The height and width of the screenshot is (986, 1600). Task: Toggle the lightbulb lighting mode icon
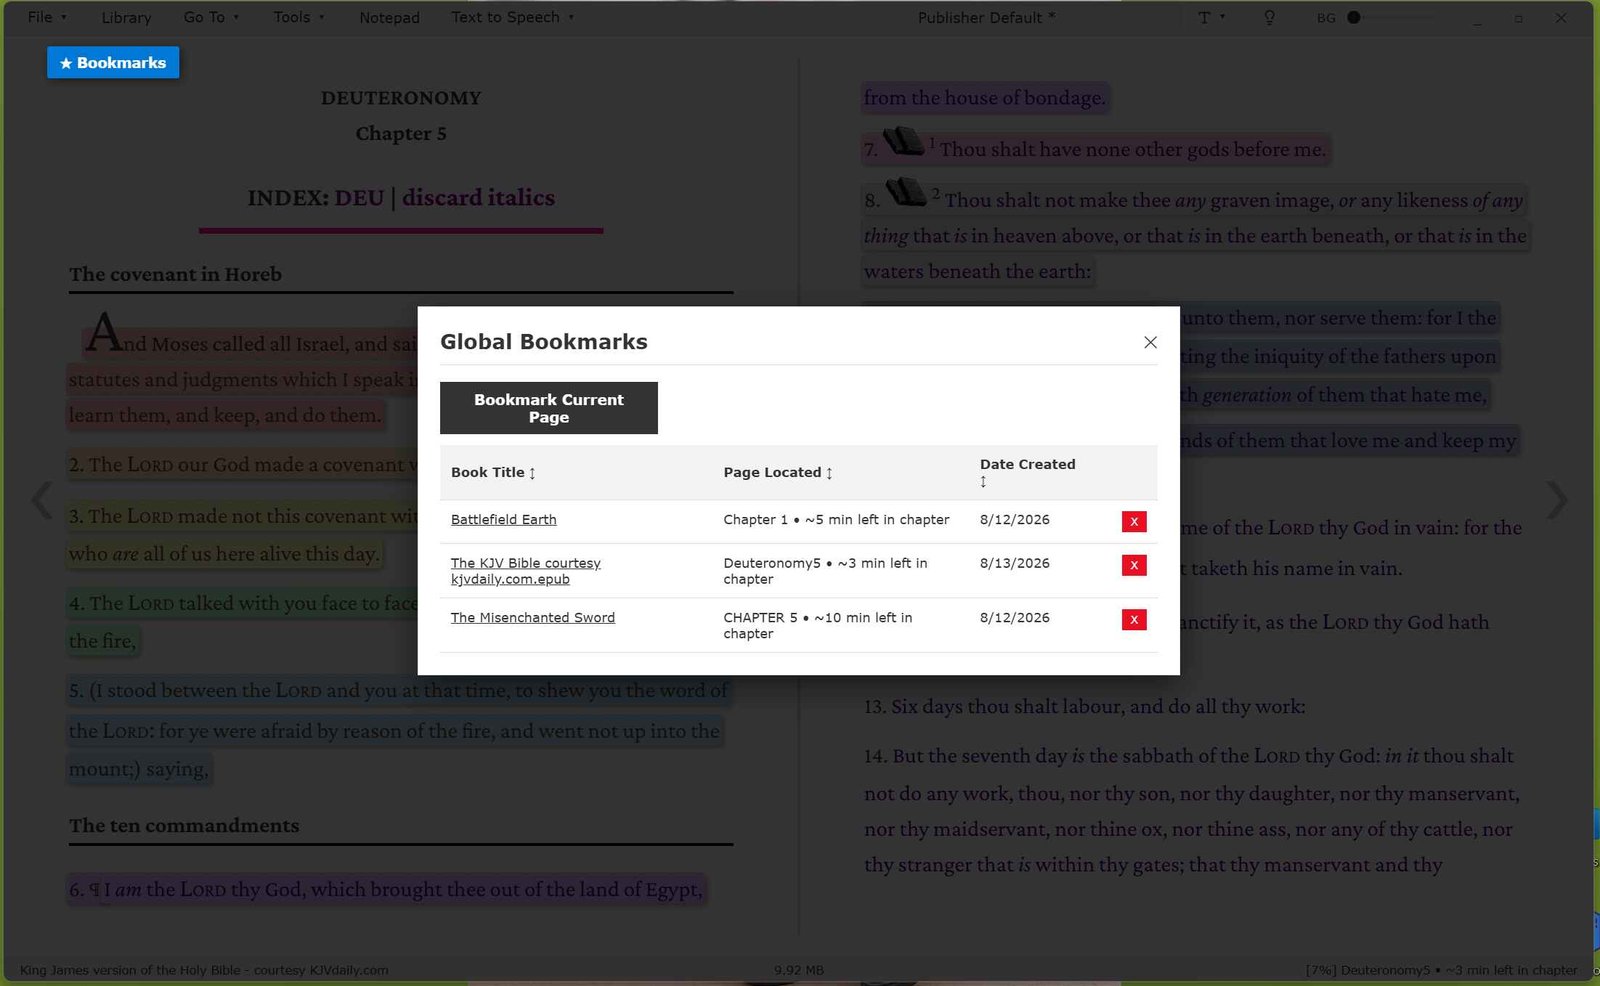(1269, 17)
